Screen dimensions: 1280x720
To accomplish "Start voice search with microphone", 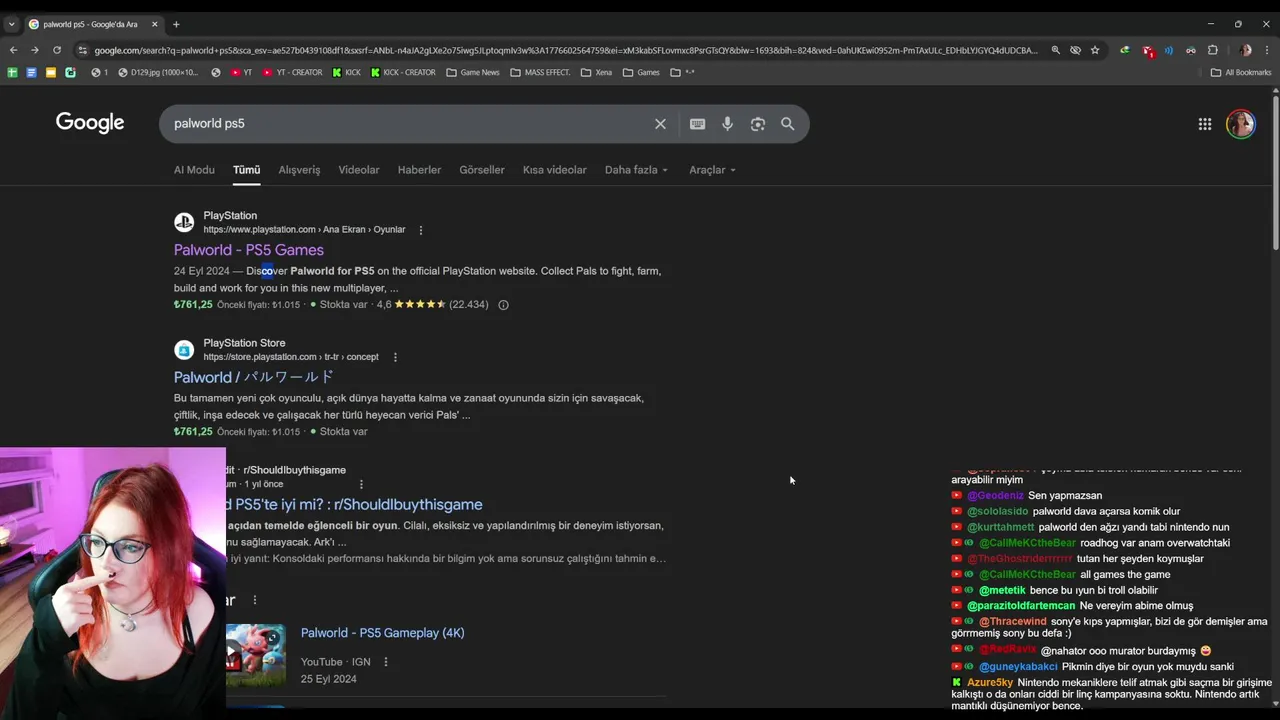I will [x=727, y=124].
